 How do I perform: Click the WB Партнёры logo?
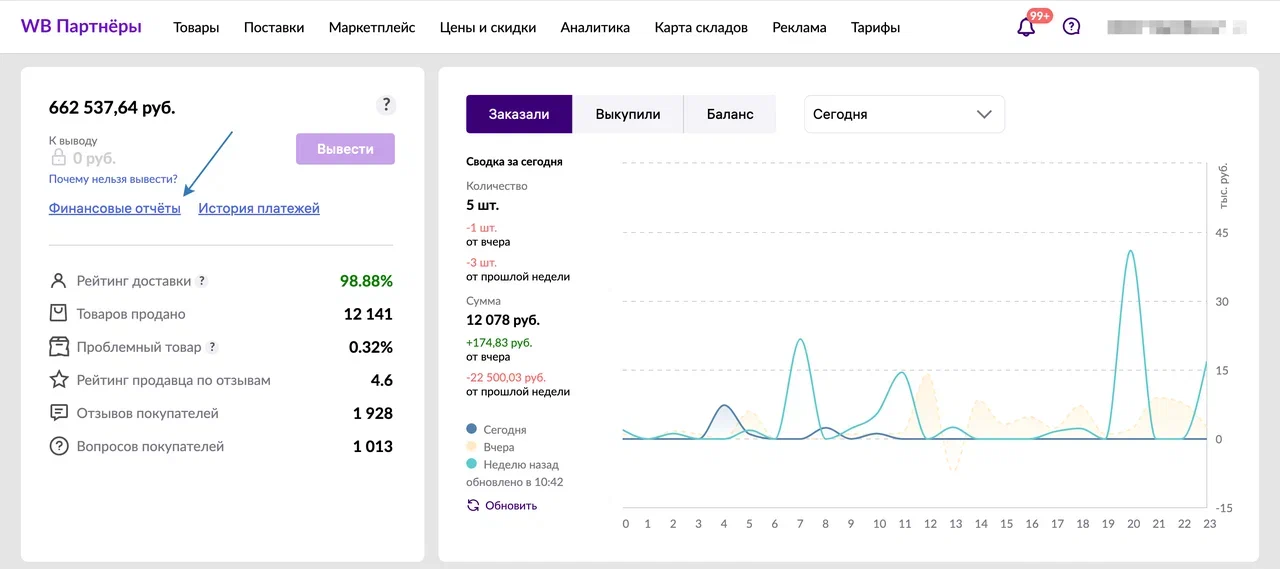click(81, 26)
